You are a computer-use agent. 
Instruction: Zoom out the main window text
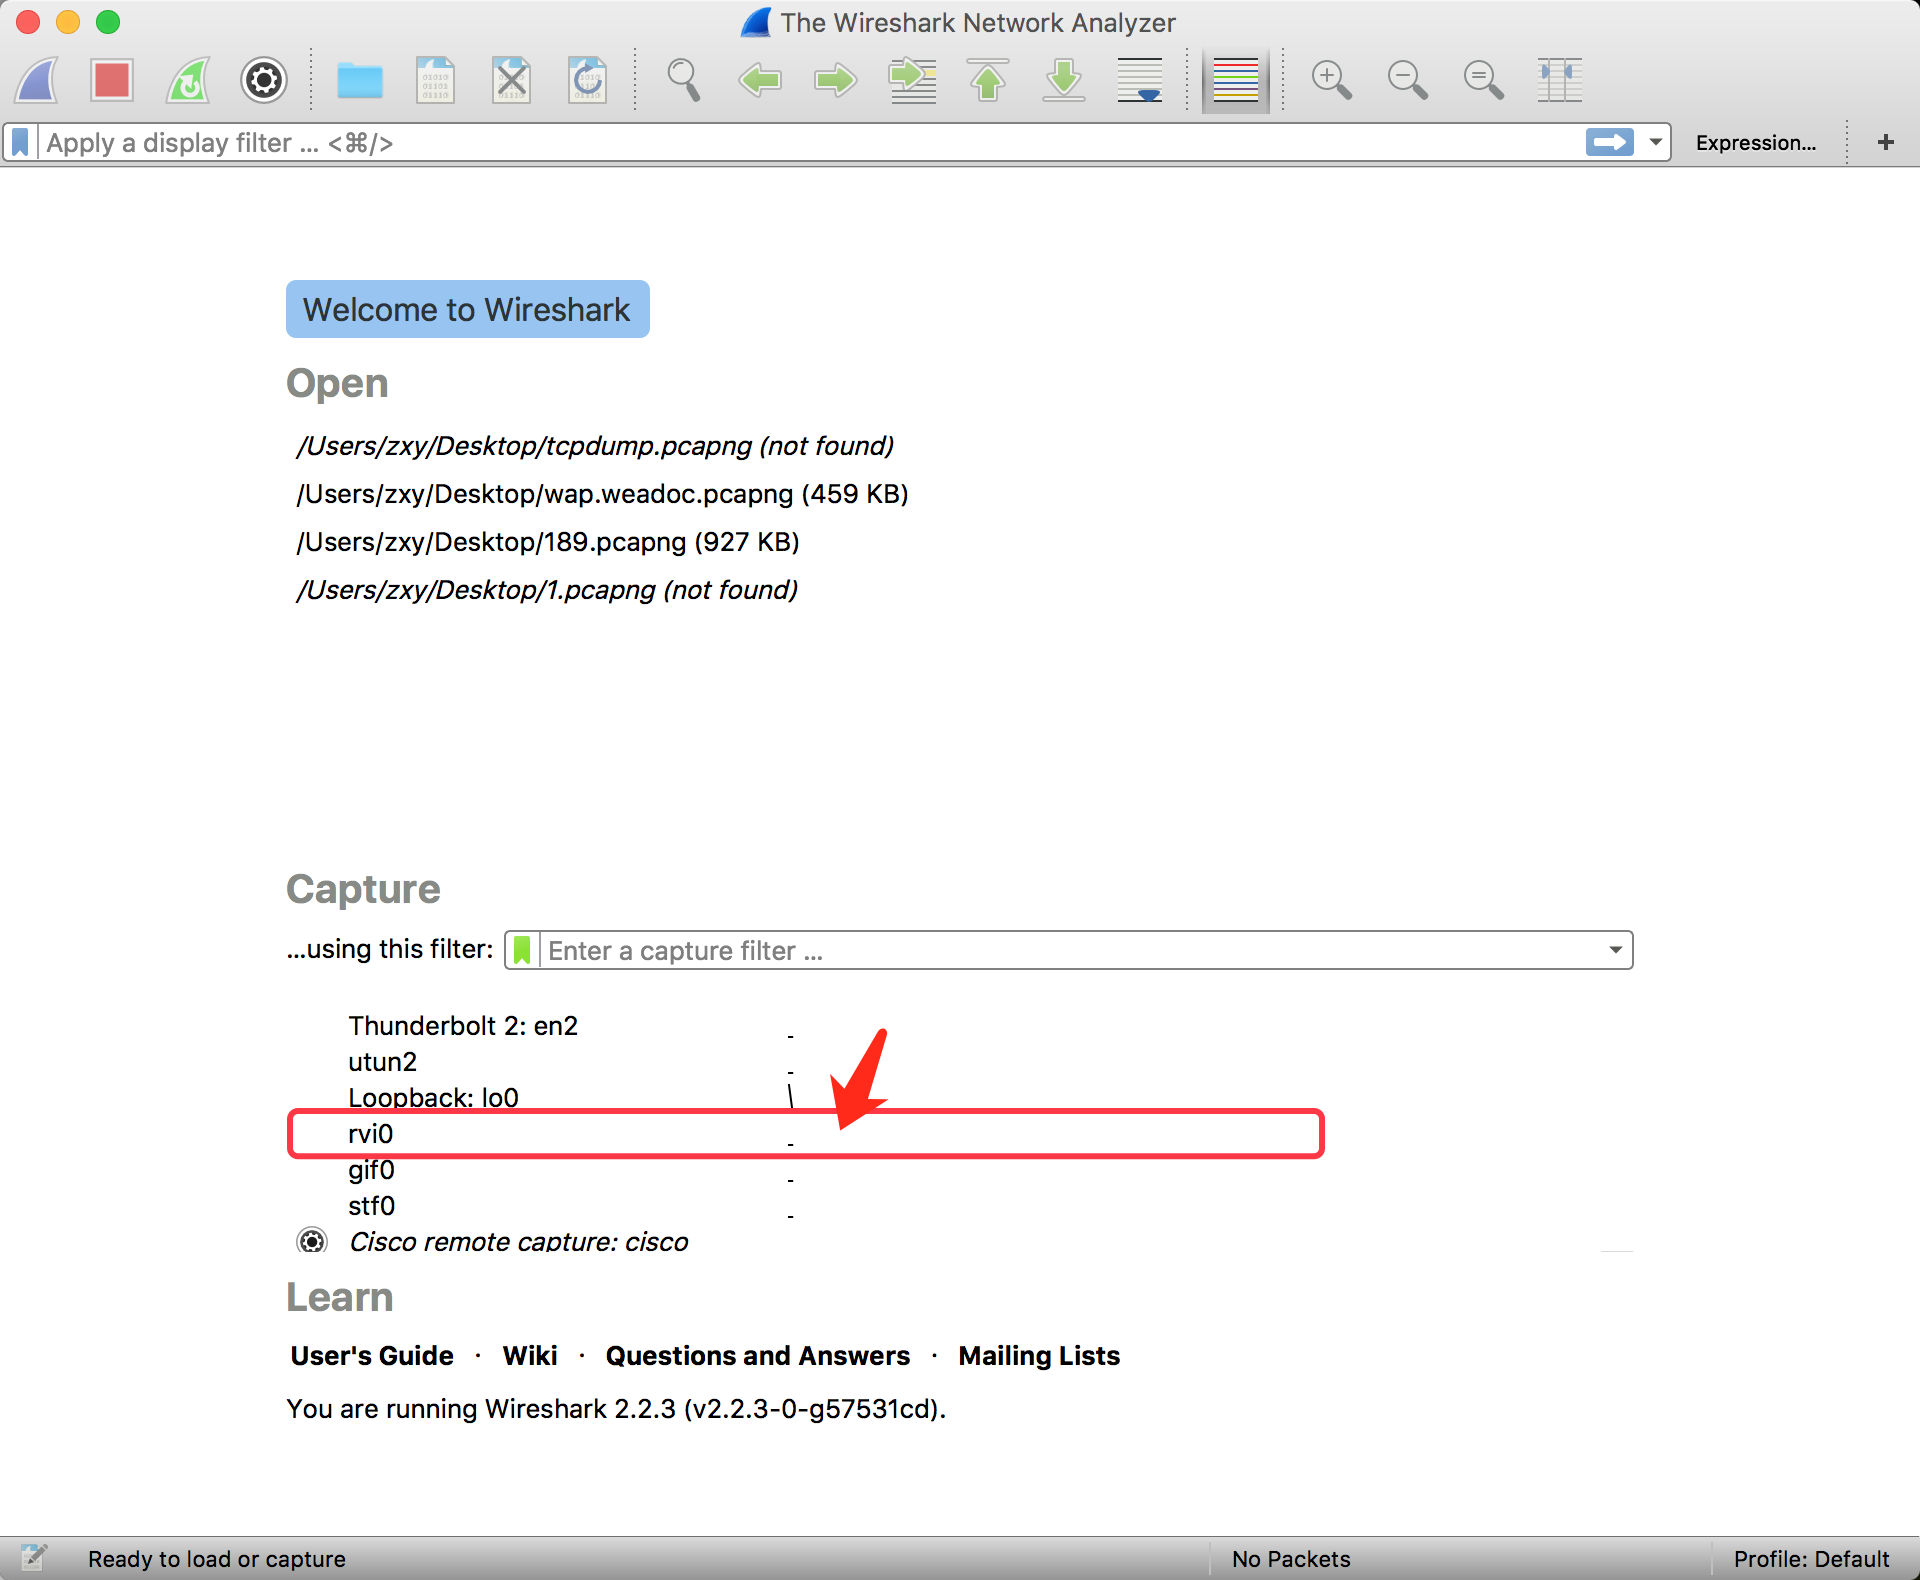(1408, 80)
